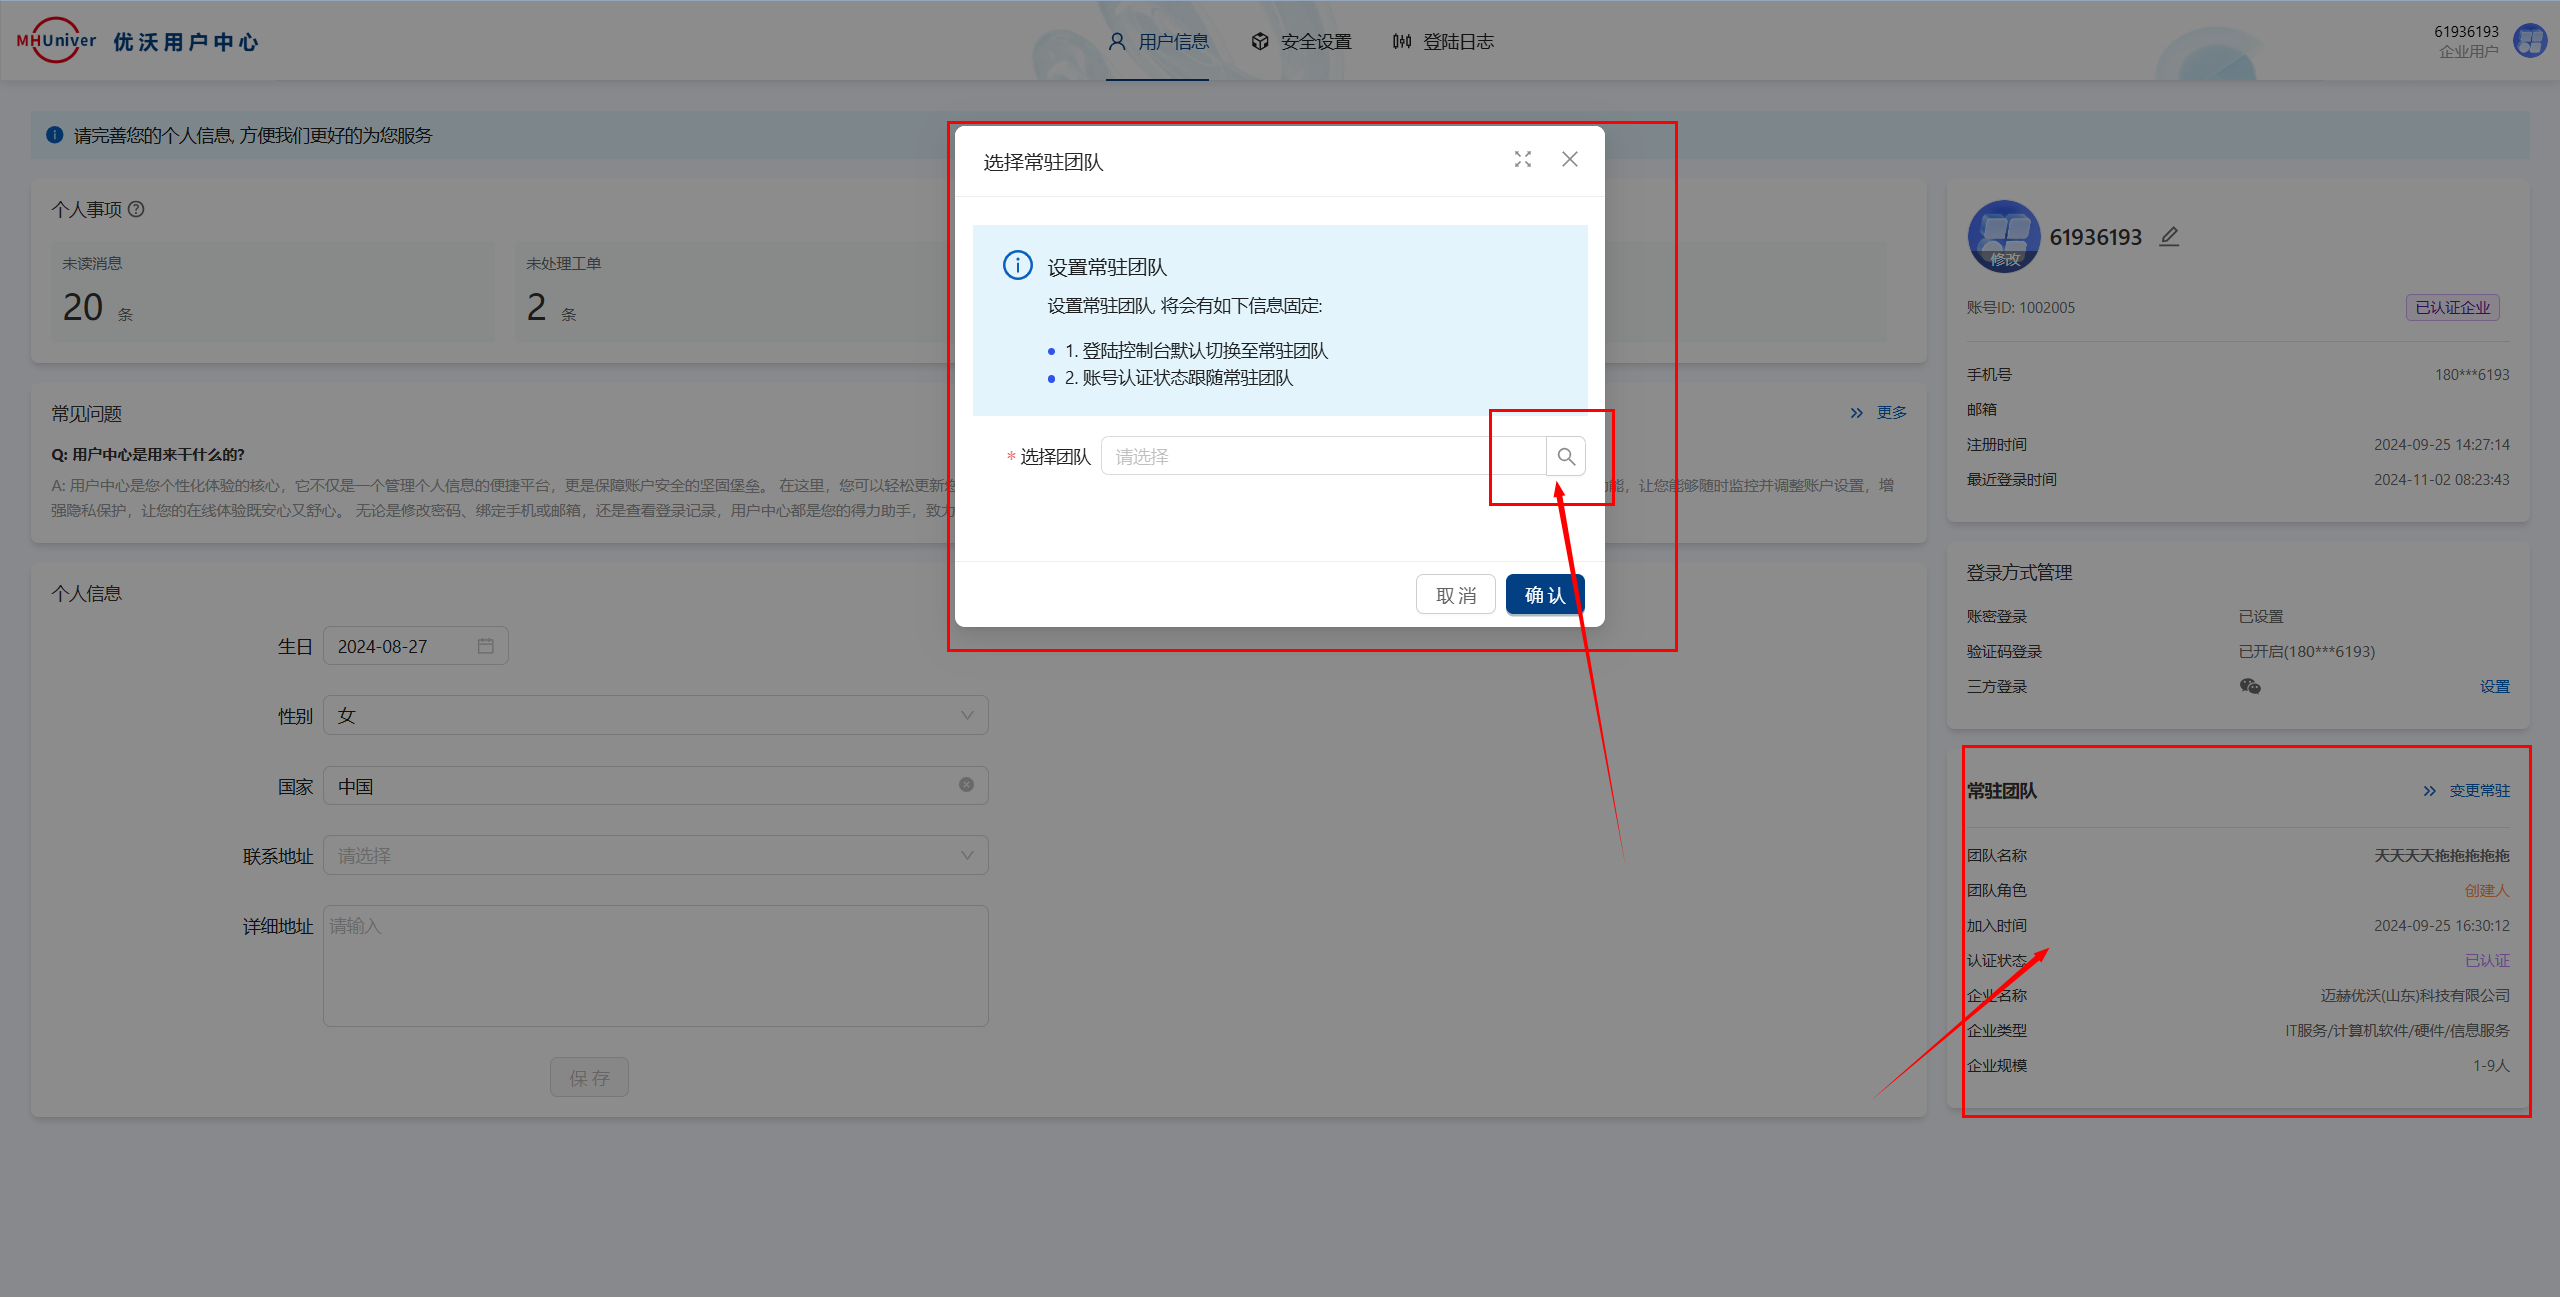Click the fullscreen expand icon in dialog

coord(1522,160)
